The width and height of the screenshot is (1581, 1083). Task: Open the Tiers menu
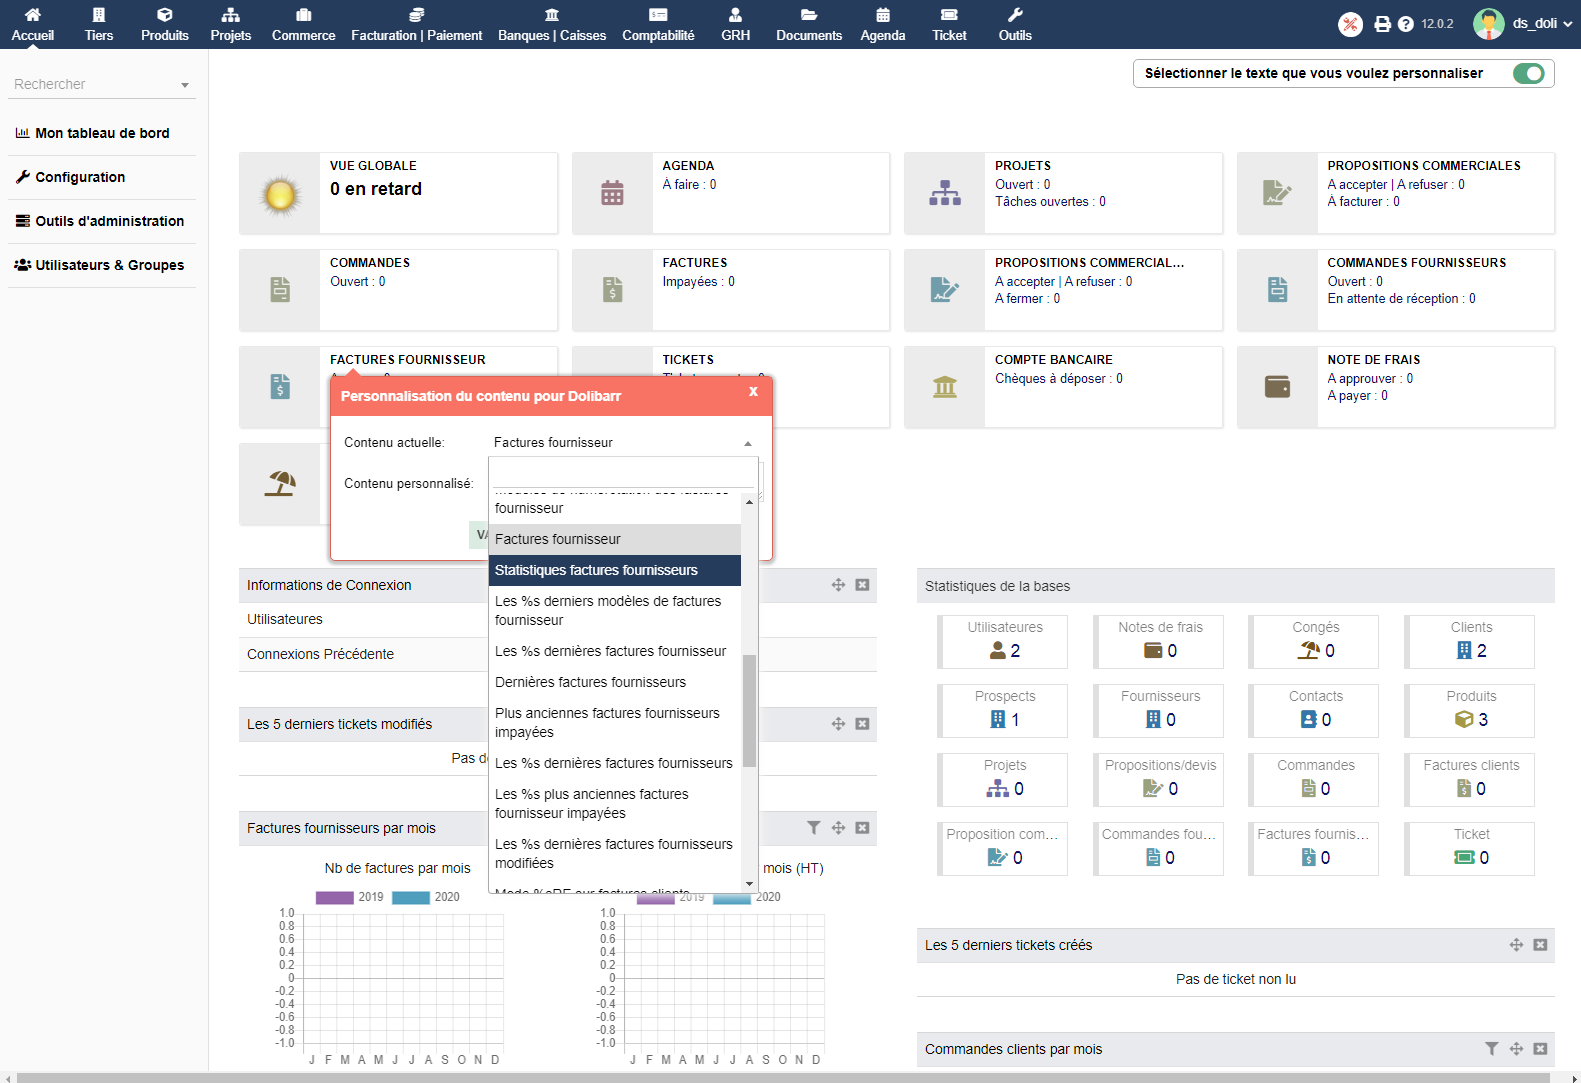99,24
